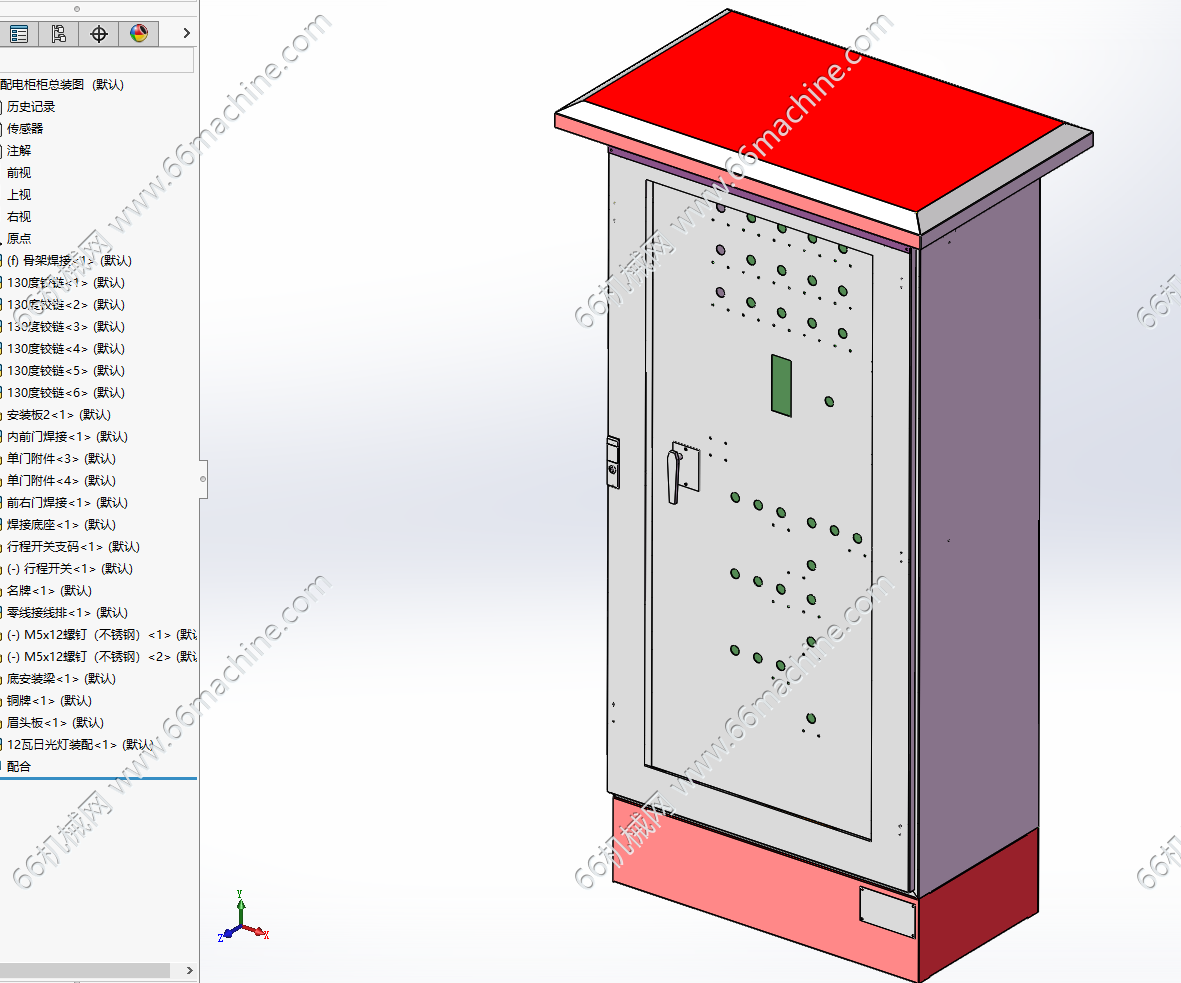Click the green rectangular cutout on the door
This screenshot has width=1181, height=983.
(x=781, y=385)
